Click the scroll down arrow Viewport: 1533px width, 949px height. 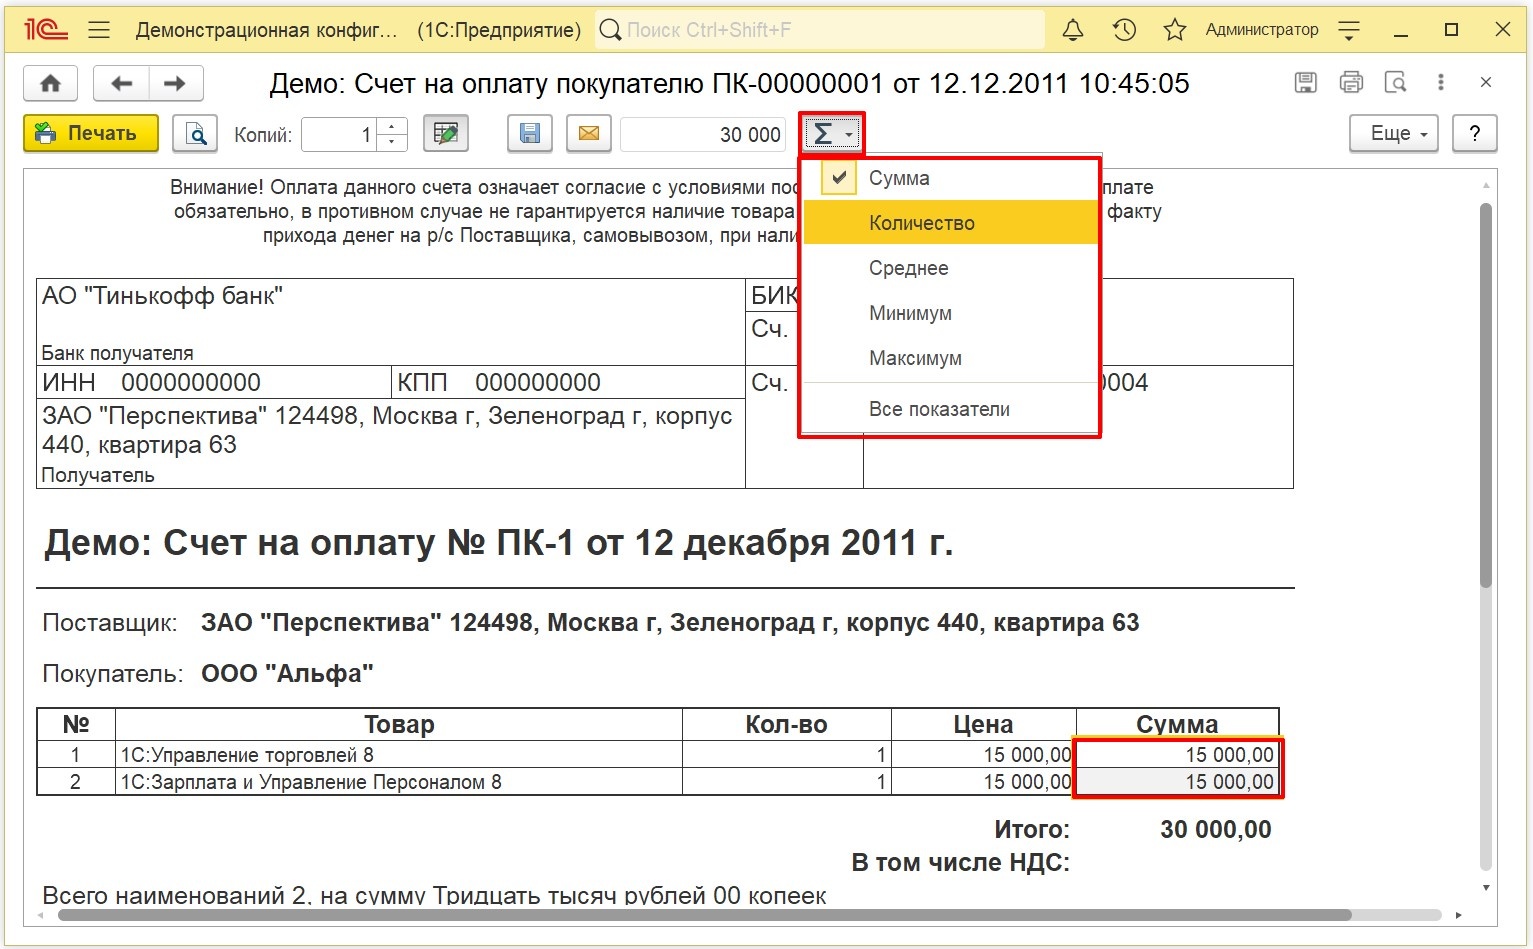click(1486, 888)
